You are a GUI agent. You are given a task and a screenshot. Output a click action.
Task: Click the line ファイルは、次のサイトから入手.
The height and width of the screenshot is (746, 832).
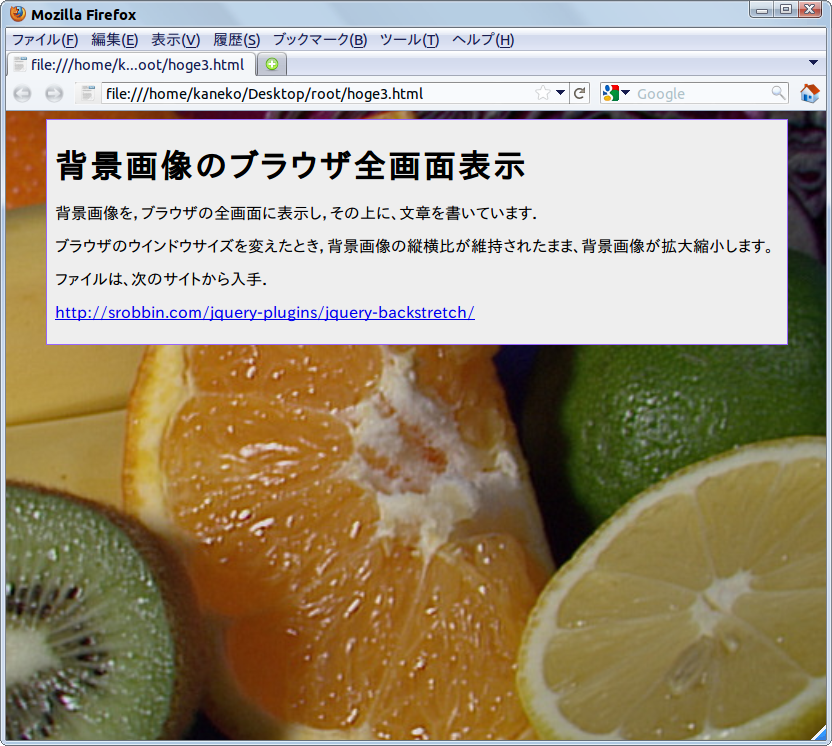tap(161, 279)
